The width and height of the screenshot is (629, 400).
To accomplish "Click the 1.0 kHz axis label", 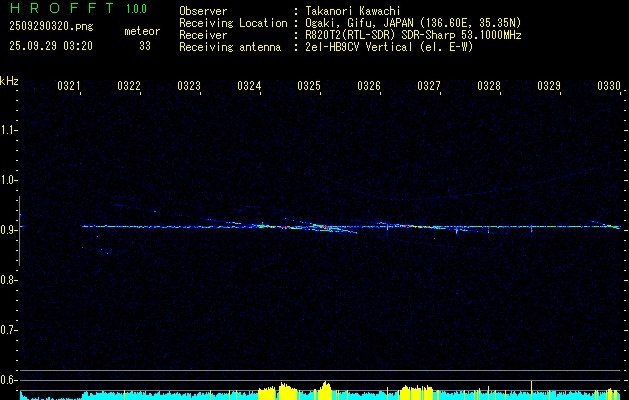I will coord(8,180).
